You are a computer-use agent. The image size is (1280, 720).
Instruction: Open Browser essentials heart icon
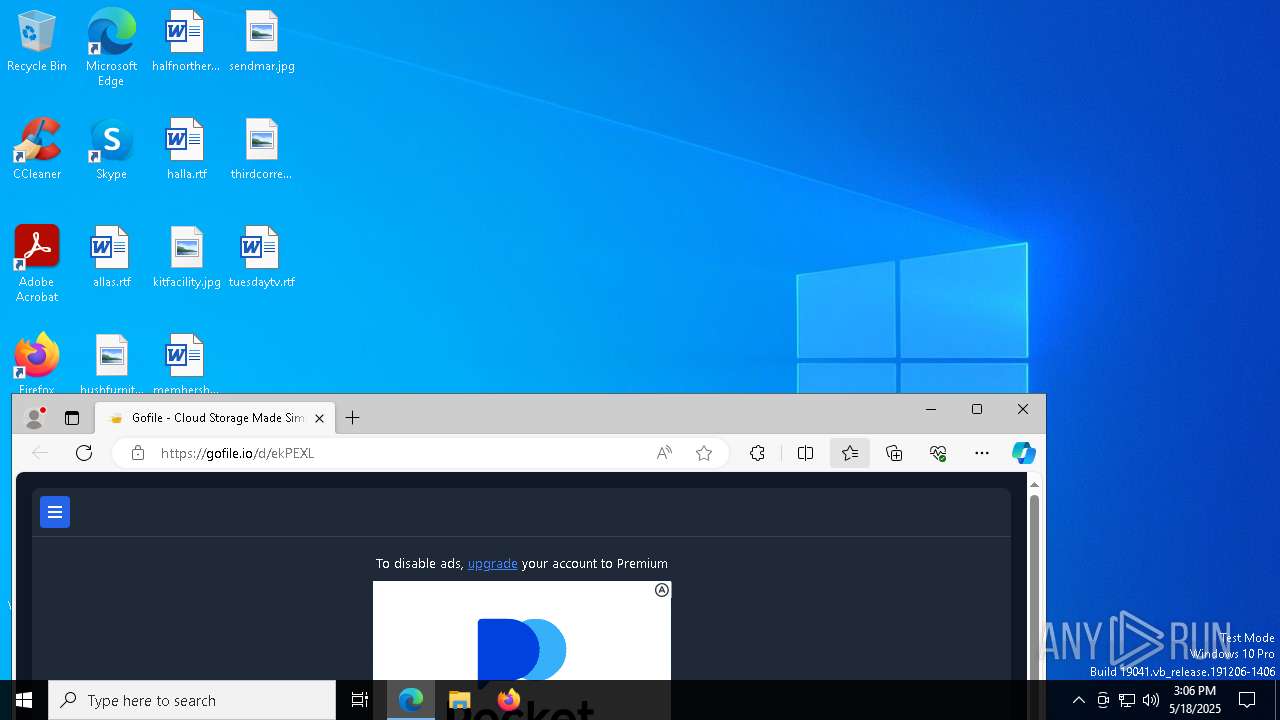tap(938, 453)
